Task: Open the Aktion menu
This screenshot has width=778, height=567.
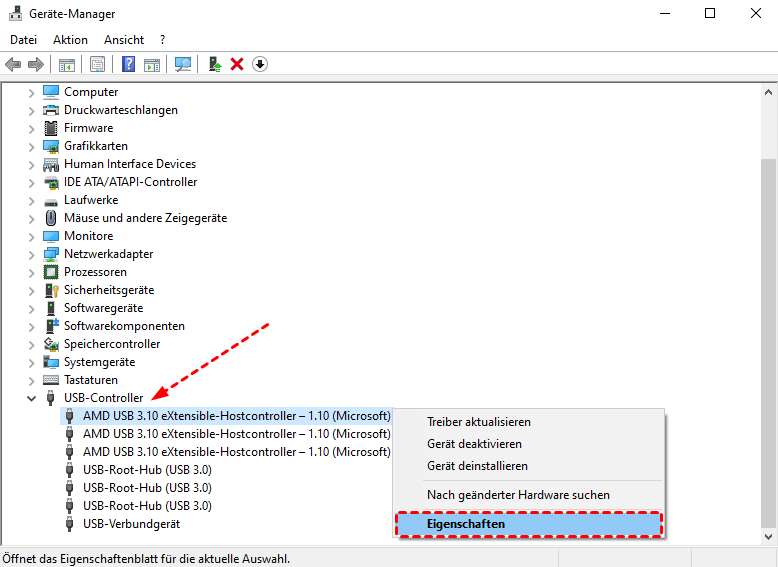Action: coord(70,40)
